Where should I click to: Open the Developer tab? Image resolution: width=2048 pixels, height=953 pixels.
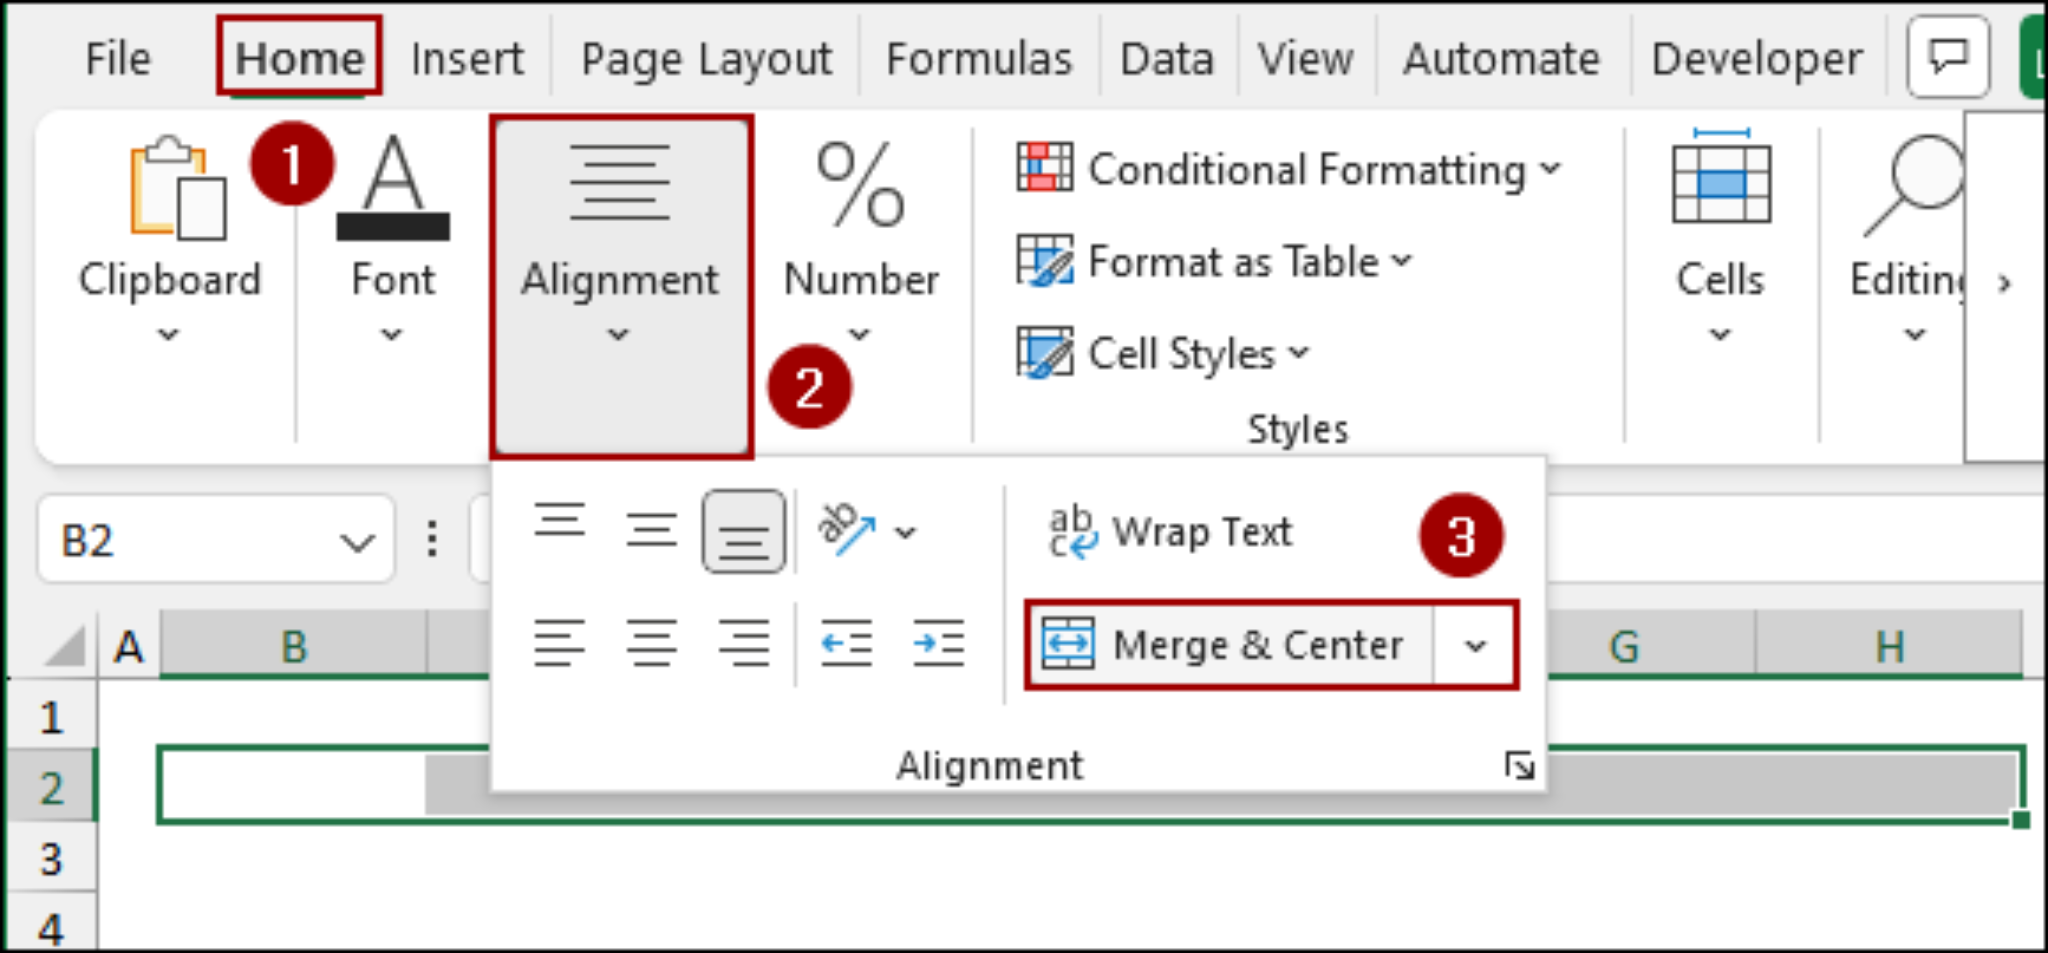1757,58
